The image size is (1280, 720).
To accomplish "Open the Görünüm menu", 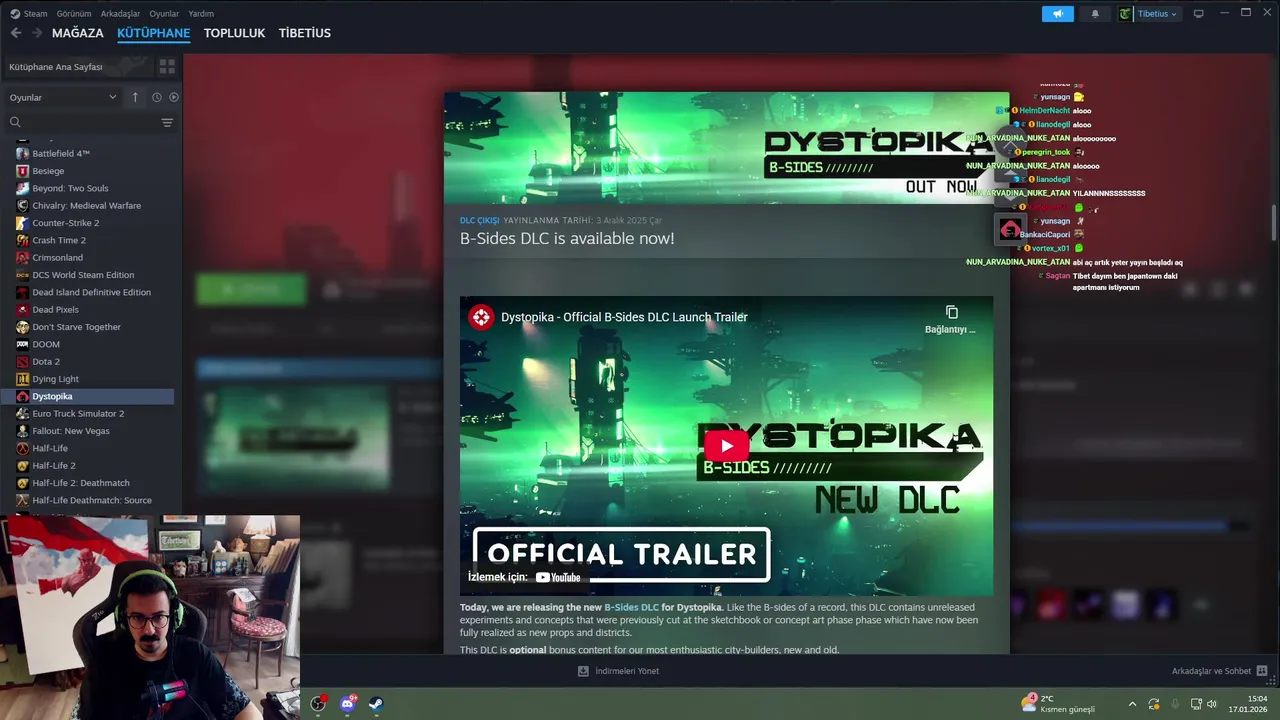I will pyautogui.click(x=74, y=14).
